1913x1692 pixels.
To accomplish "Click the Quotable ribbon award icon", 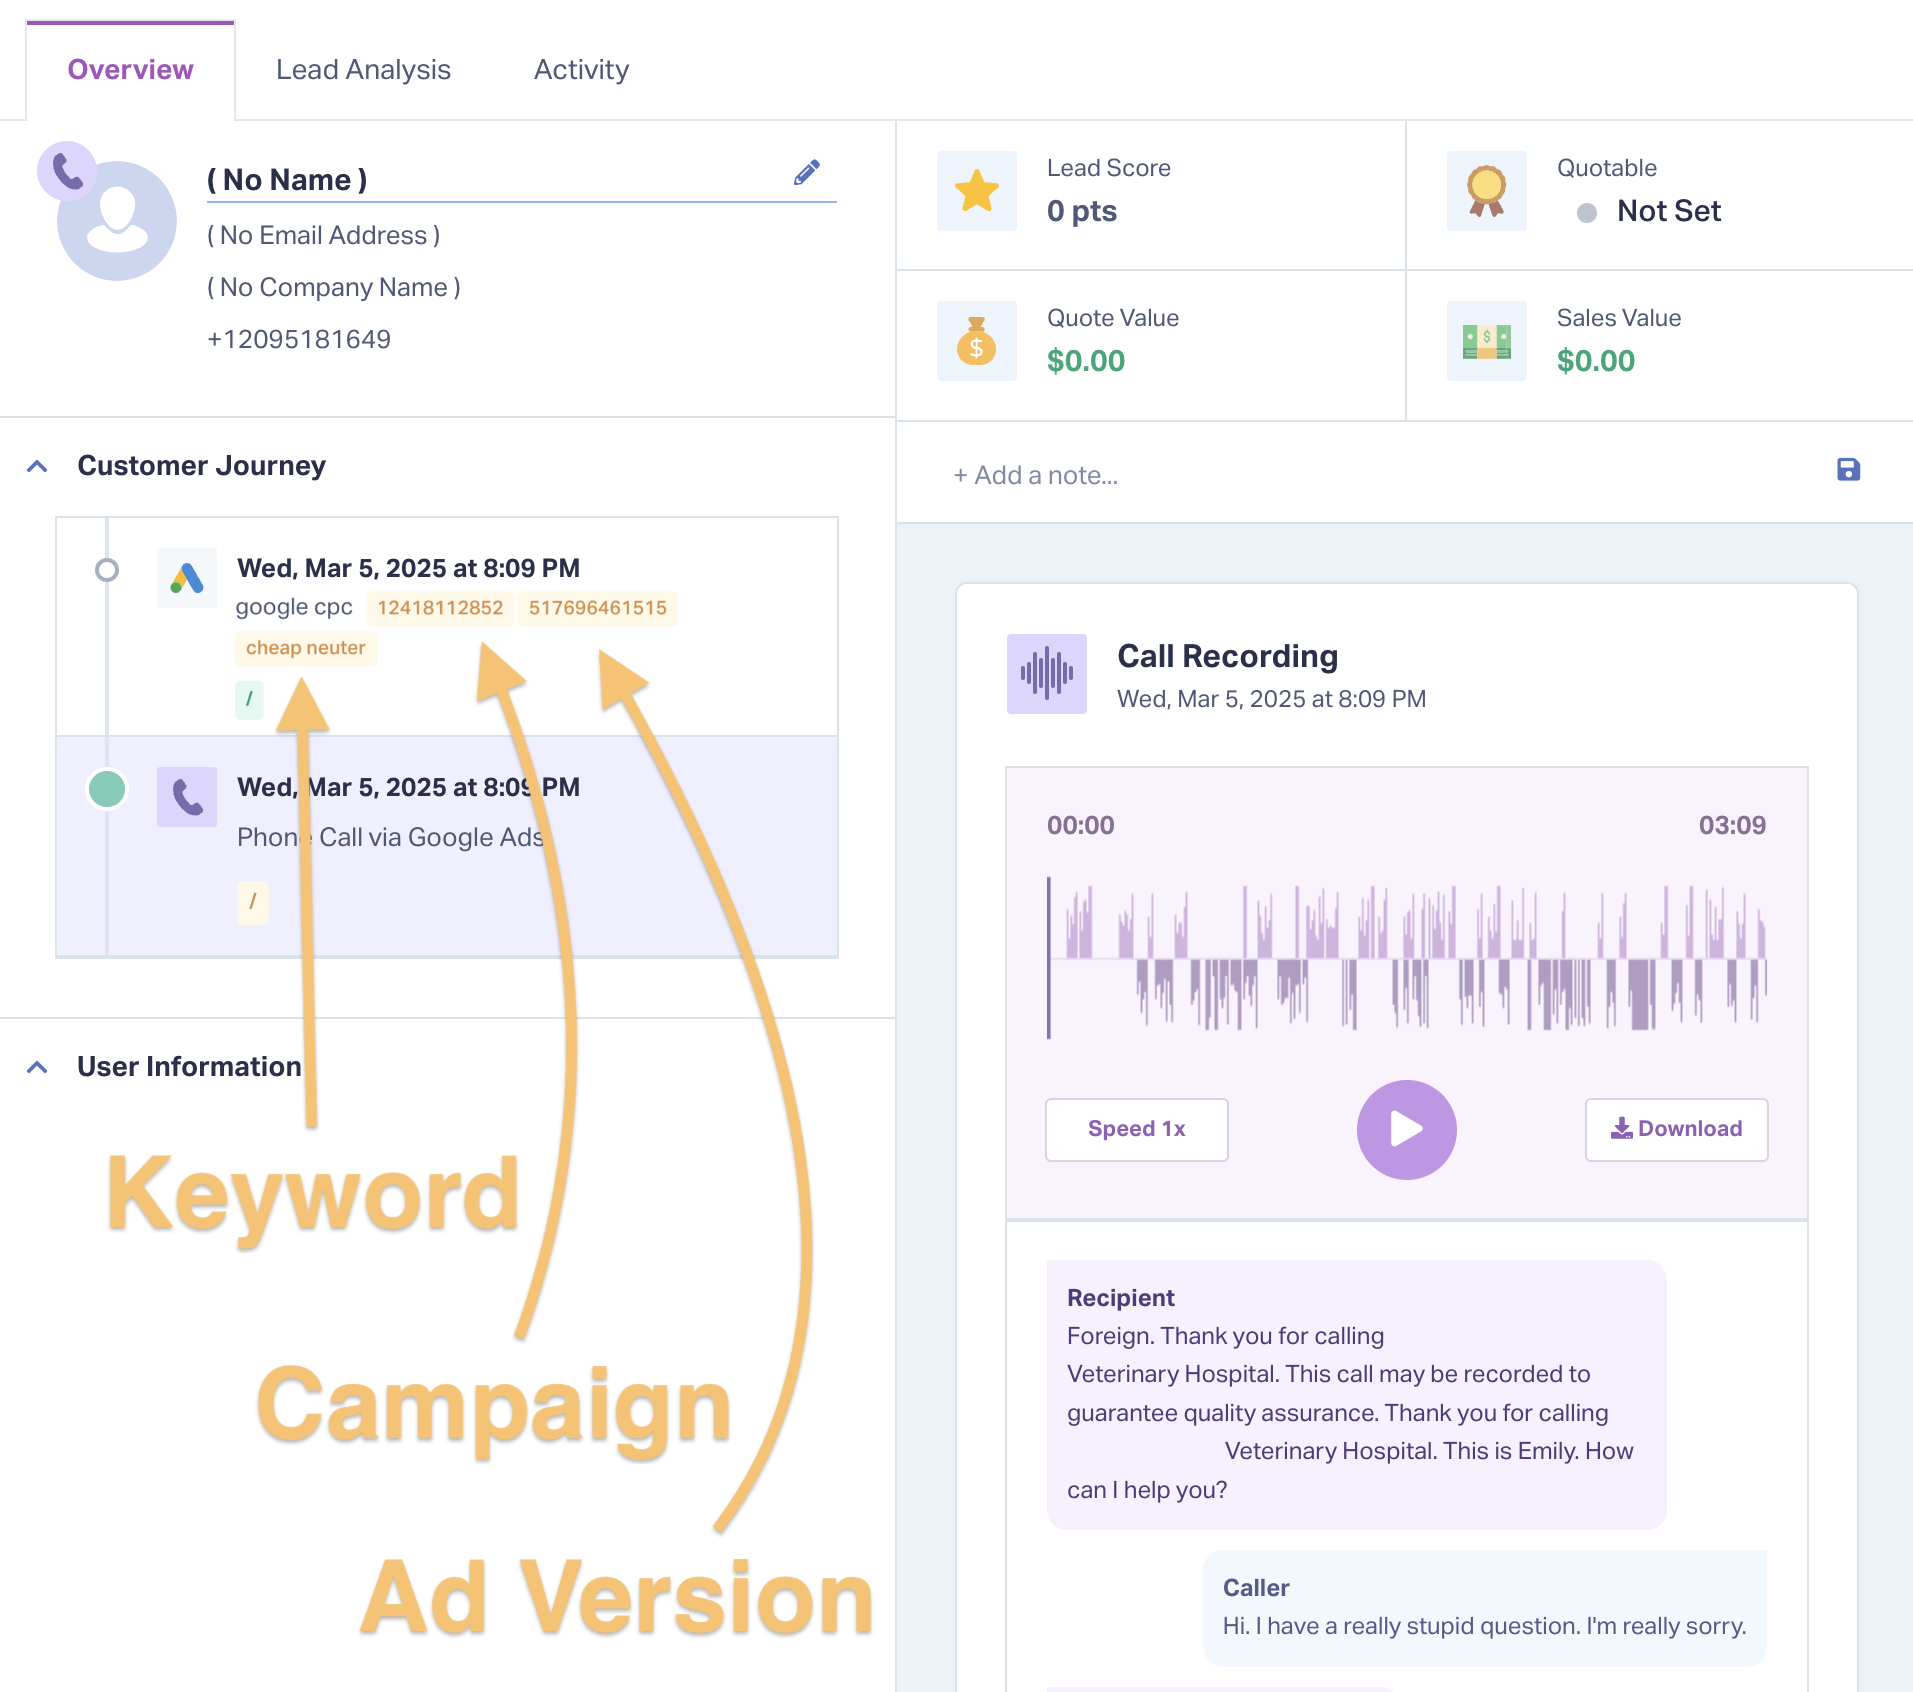I will click(1487, 191).
